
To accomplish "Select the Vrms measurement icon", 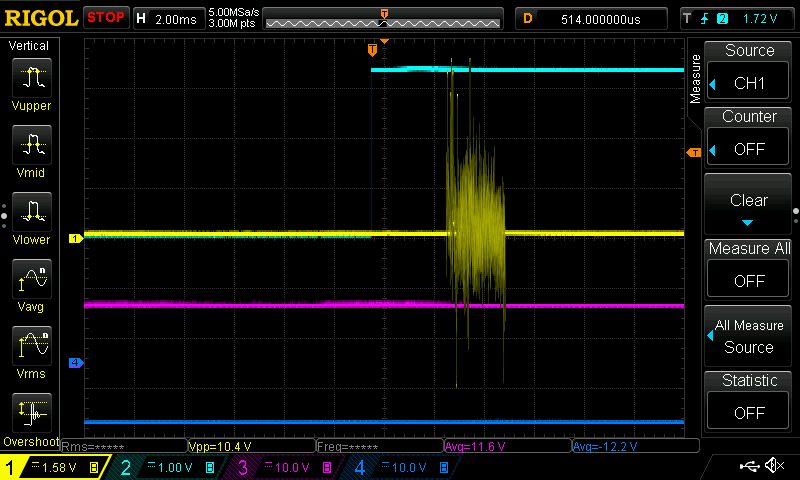I will 32,346.
